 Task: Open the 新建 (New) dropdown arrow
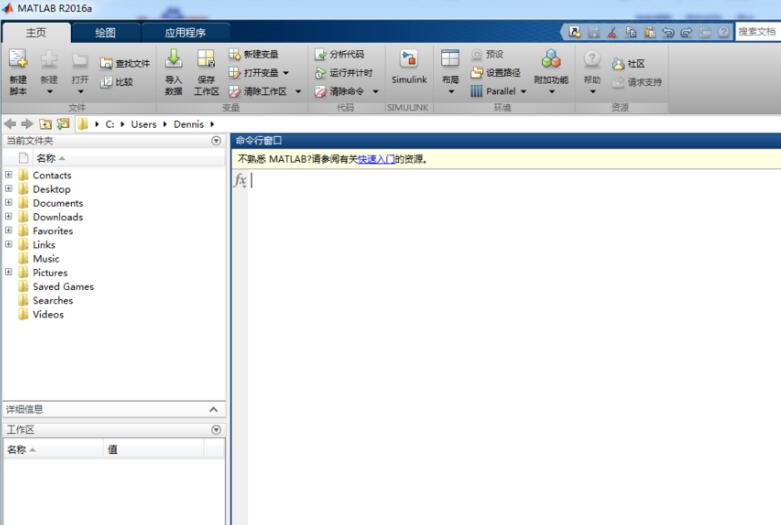pyautogui.click(x=49, y=92)
